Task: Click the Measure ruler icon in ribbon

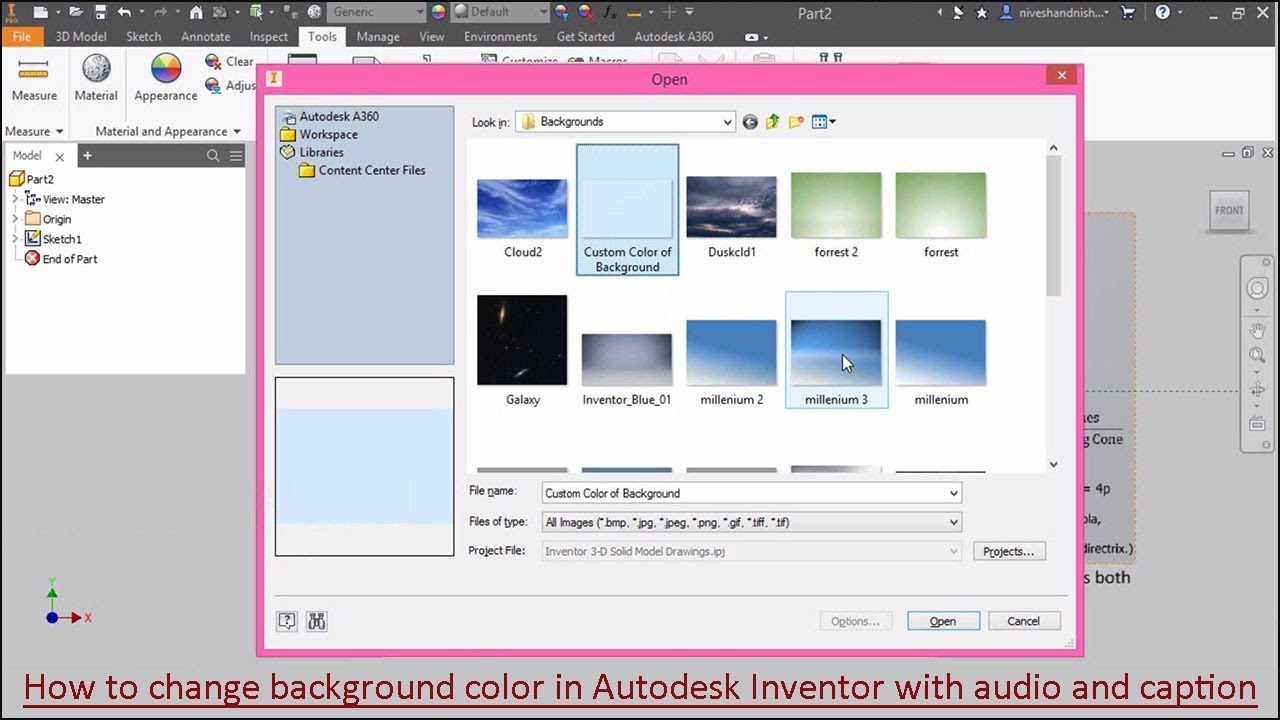Action: tap(33, 68)
